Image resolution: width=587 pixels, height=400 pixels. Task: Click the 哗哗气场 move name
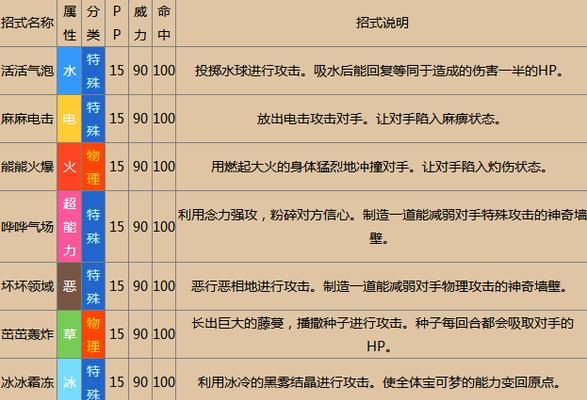(28, 226)
